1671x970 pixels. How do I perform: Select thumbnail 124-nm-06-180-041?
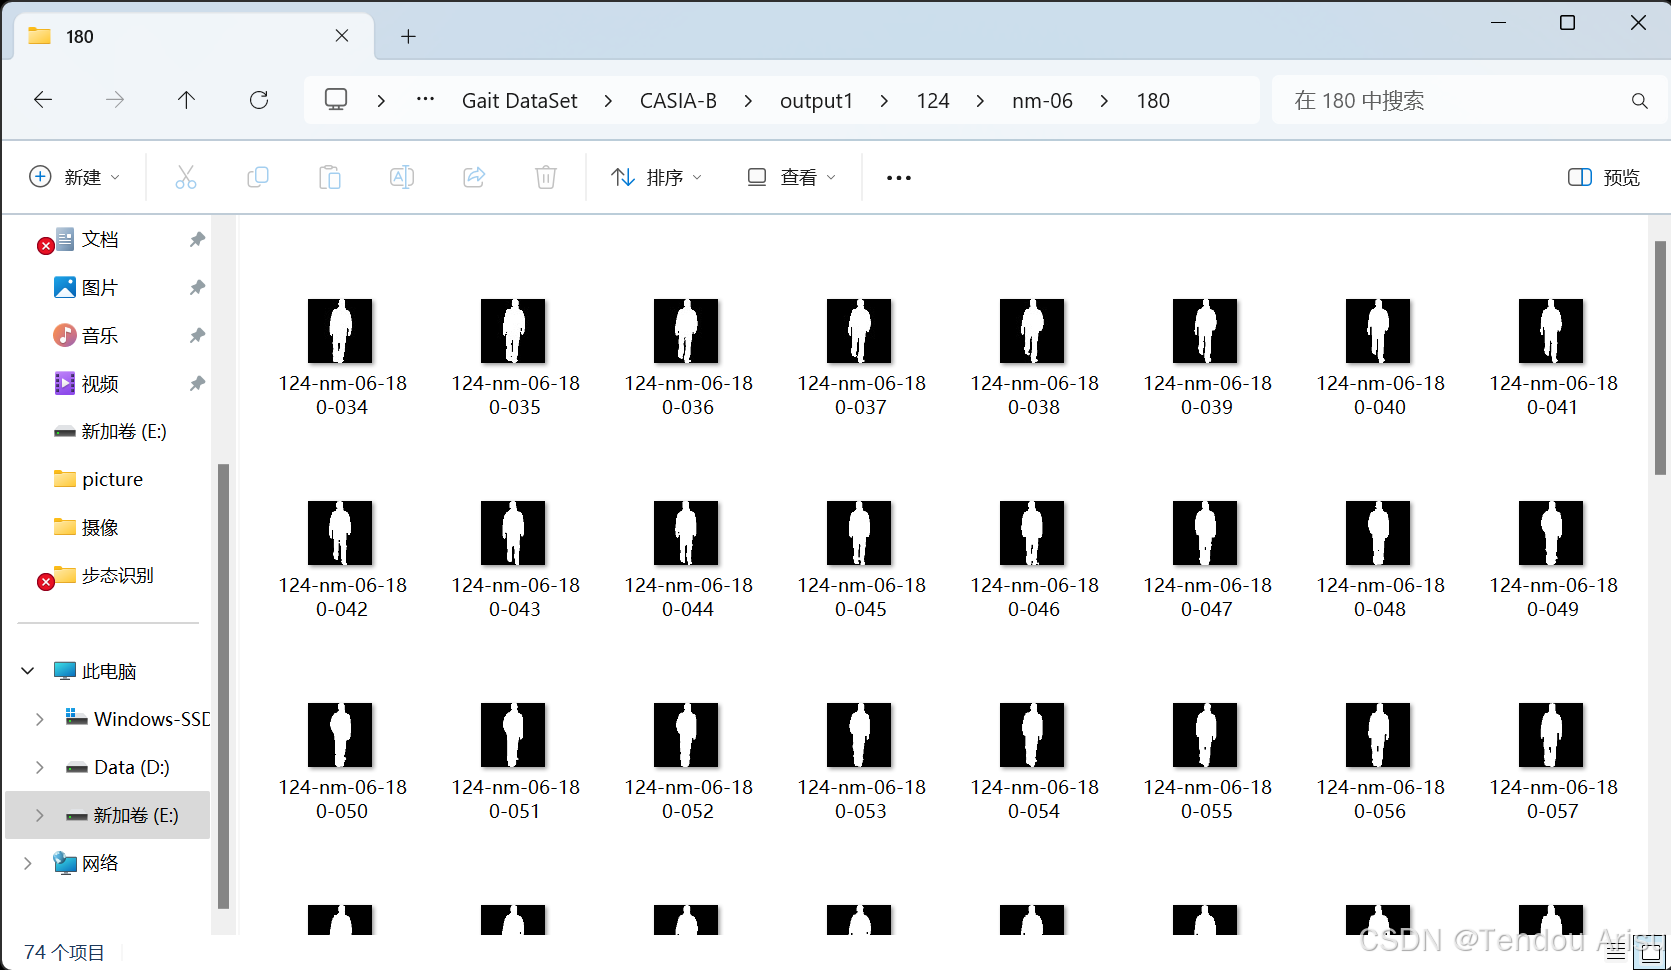point(1551,331)
